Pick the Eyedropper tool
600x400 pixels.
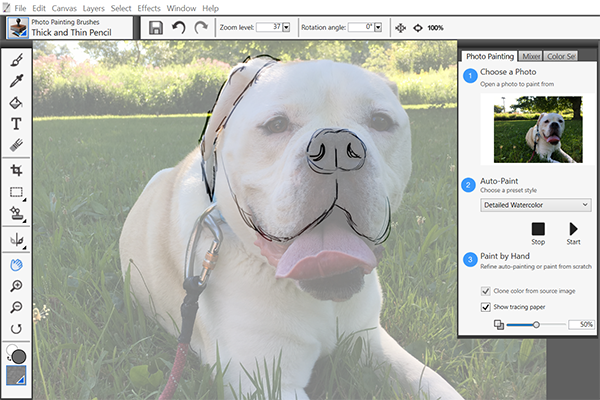[16, 81]
